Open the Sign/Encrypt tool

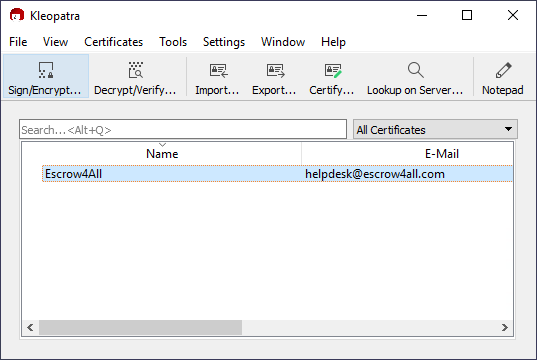click(x=46, y=77)
